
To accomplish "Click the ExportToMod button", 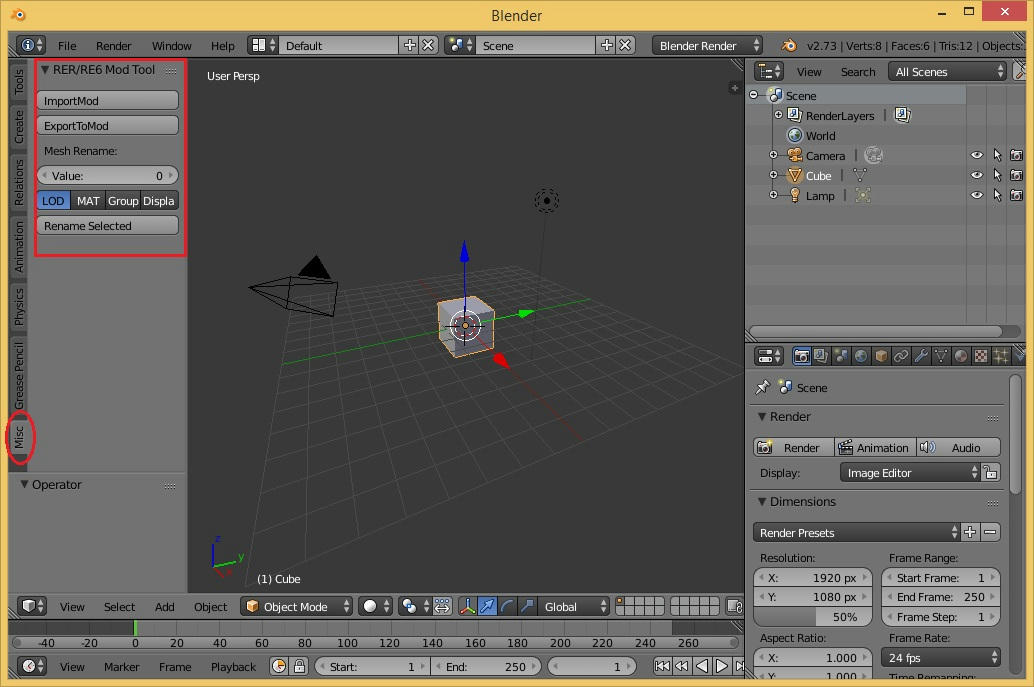I will [x=107, y=125].
